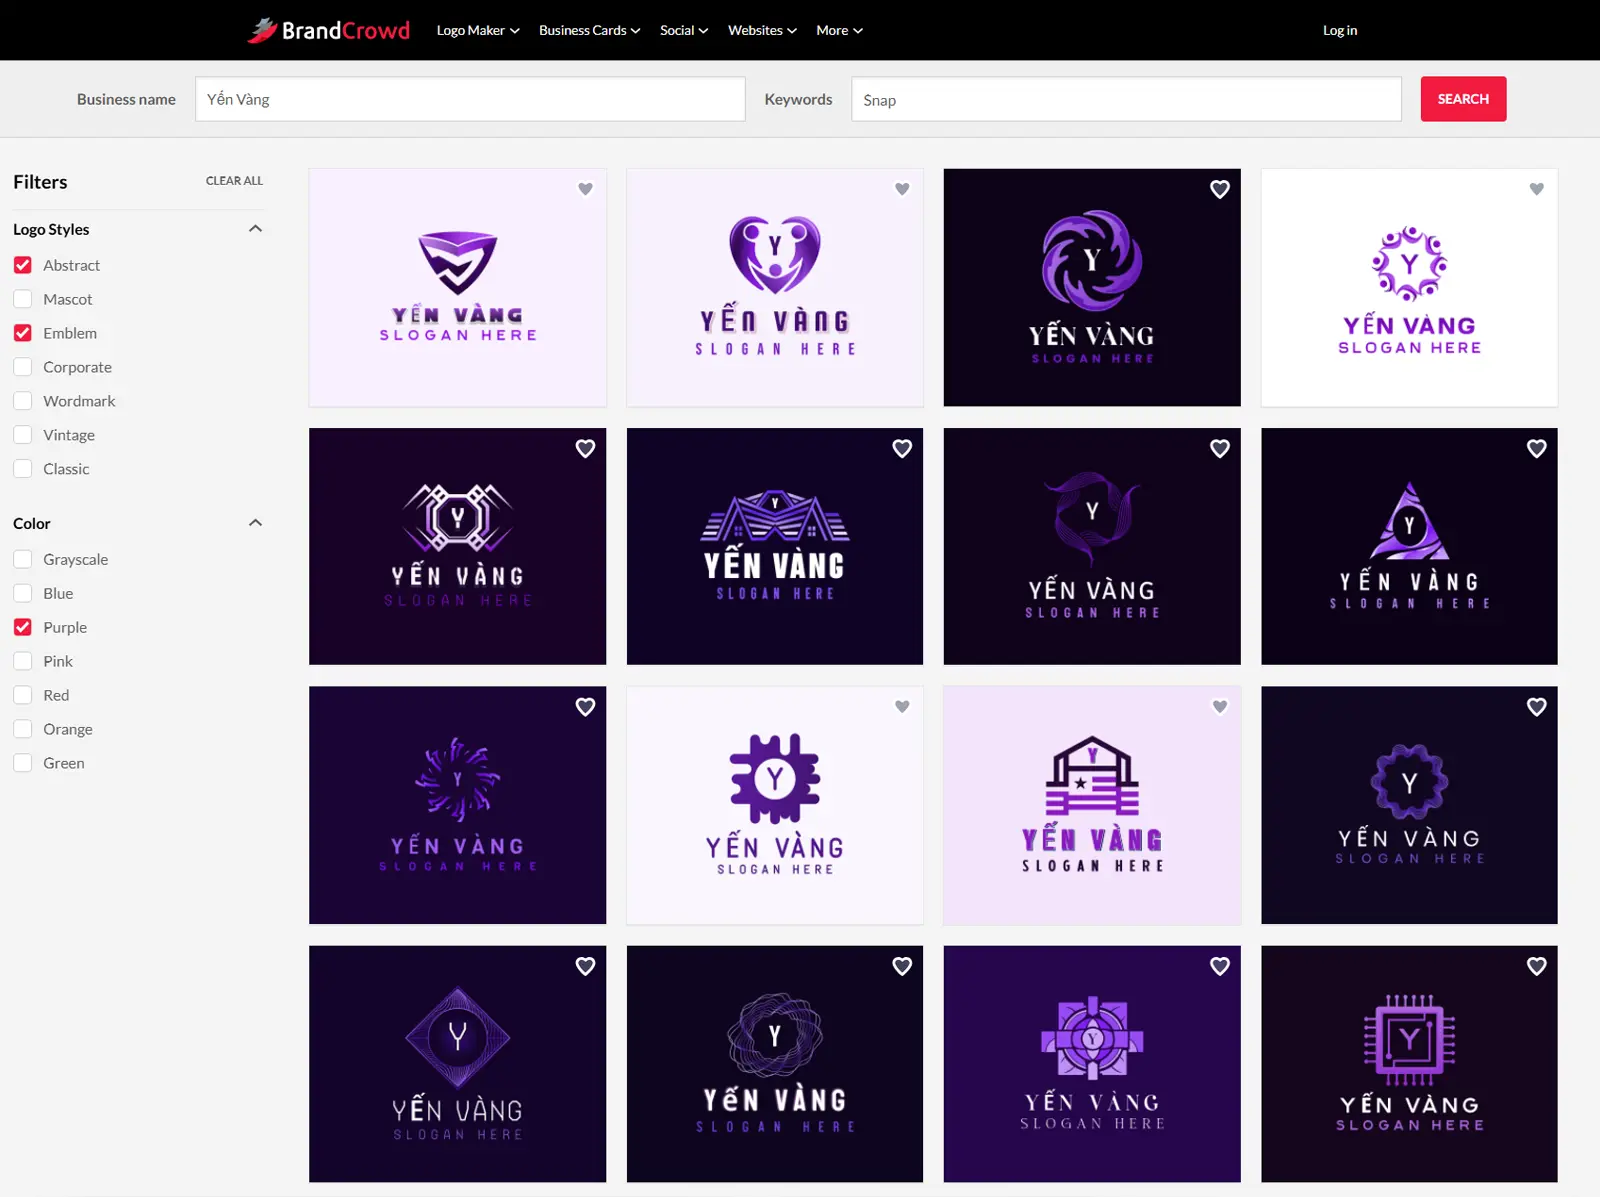
Task: Check the Classic style filter
Action: click(x=23, y=469)
